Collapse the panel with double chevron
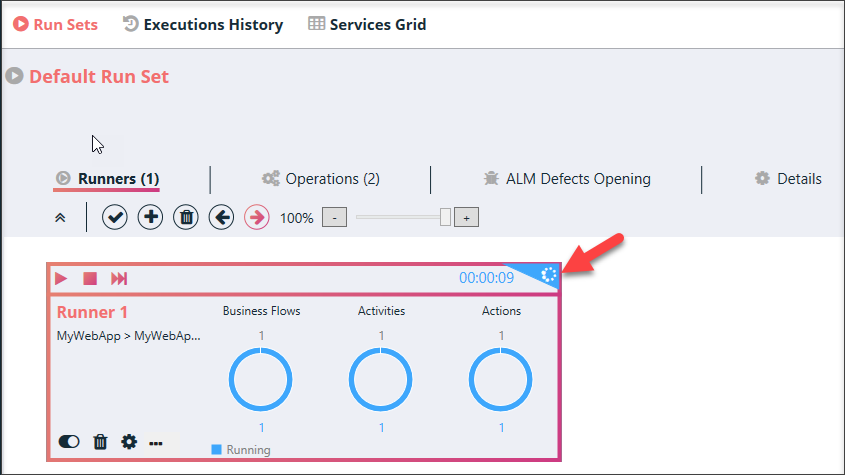The height and width of the screenshot is (475, 845). point(60,218)
